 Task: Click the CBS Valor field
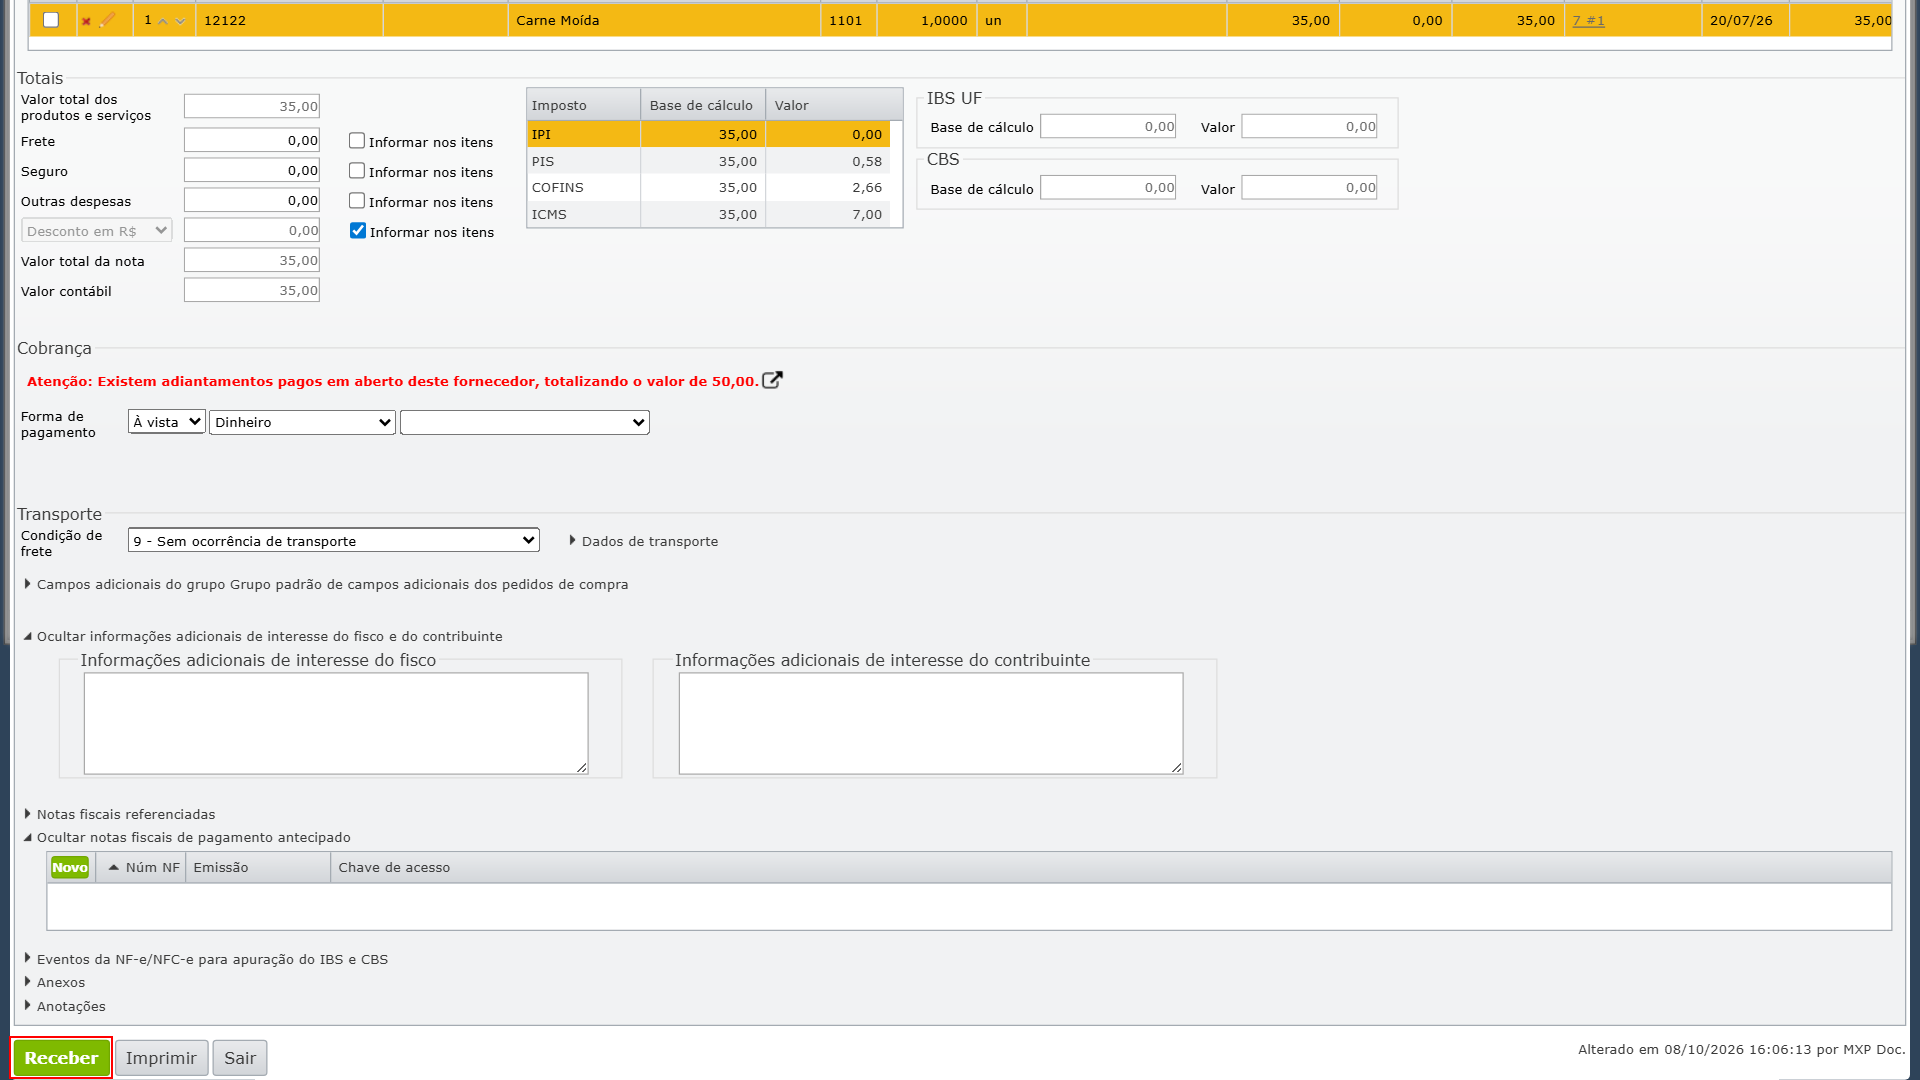[1309, 187]
